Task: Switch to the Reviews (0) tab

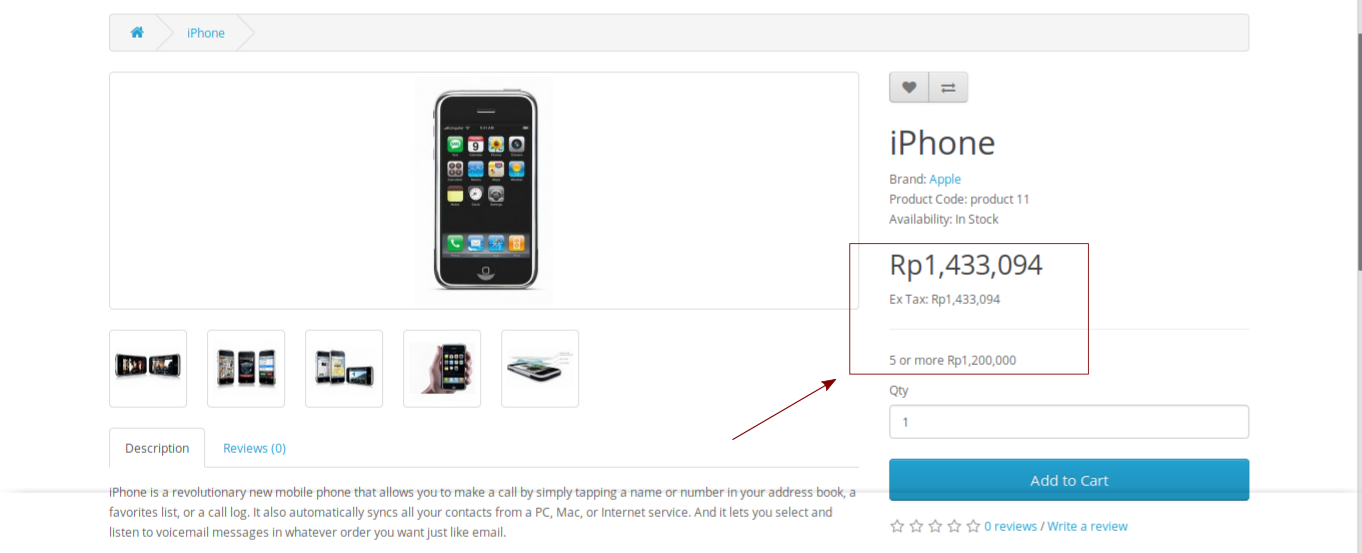Action: [x=254, y=448]
